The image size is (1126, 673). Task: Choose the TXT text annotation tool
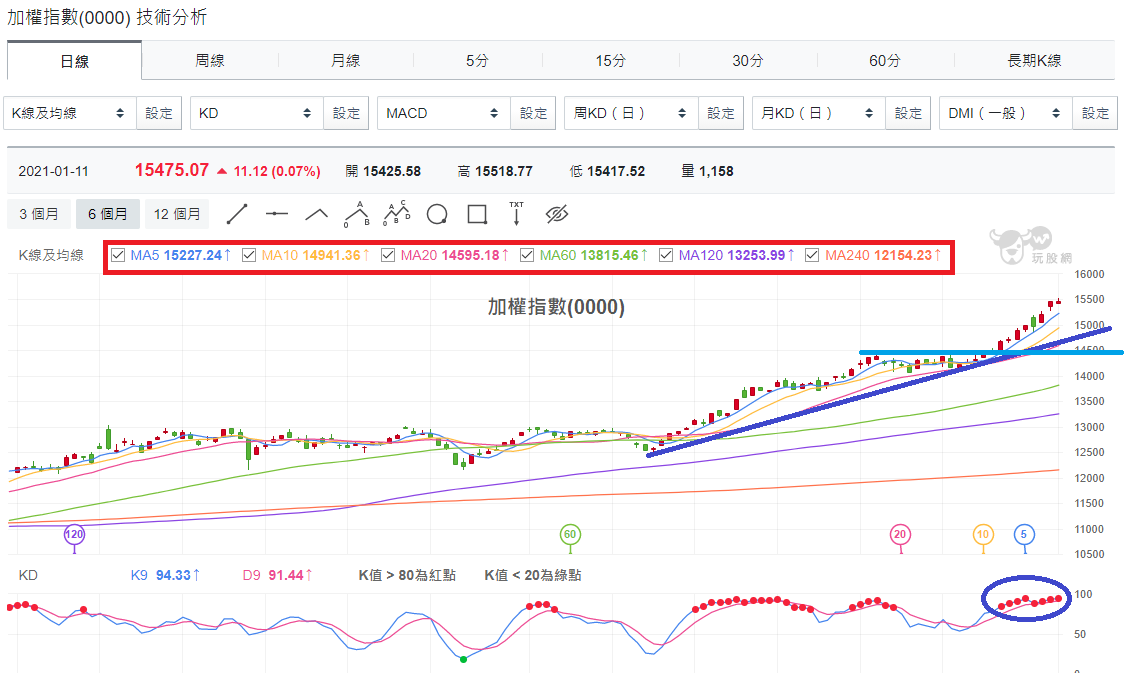516,213
